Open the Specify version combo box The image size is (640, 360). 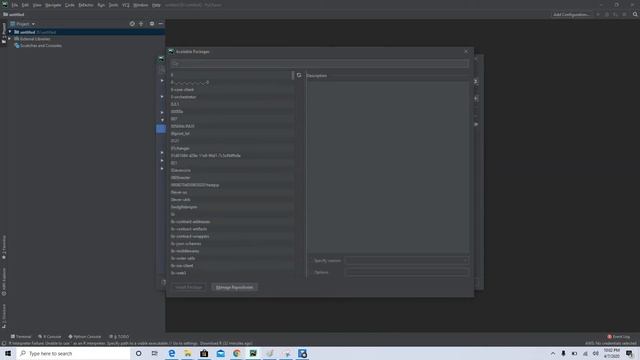point(407,260)
